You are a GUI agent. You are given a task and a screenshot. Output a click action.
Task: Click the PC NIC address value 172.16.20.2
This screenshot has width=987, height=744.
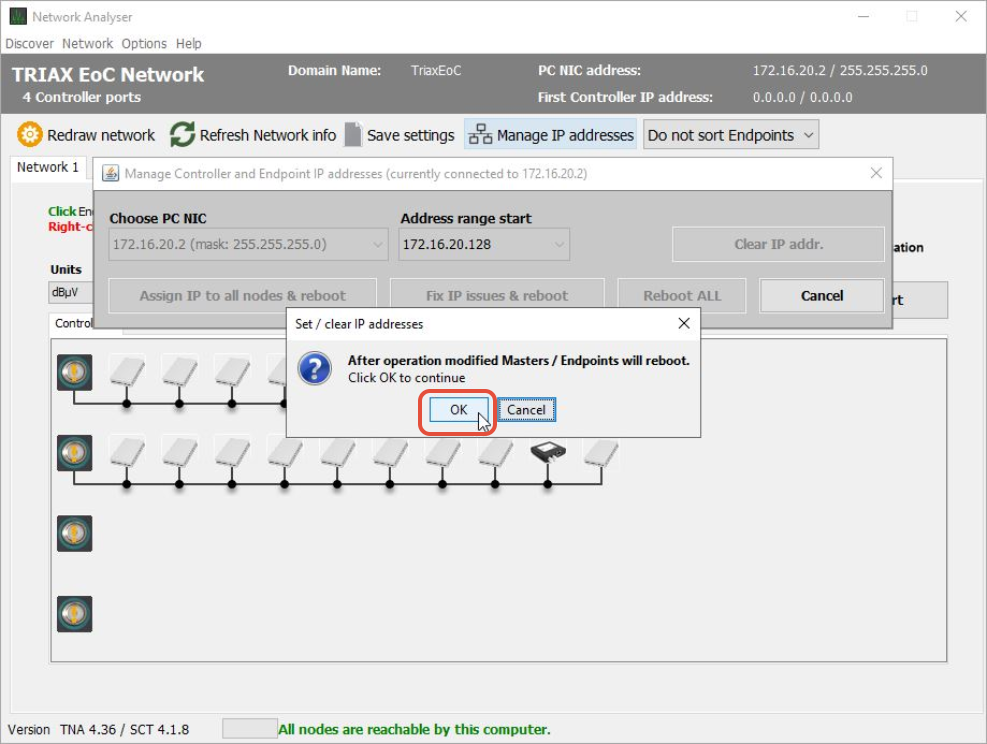840,70
